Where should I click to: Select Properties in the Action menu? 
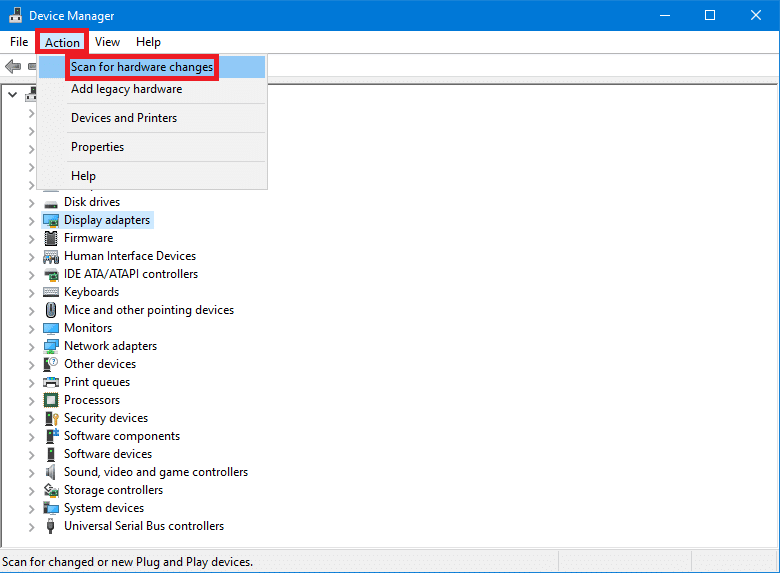tap(152, 147)
